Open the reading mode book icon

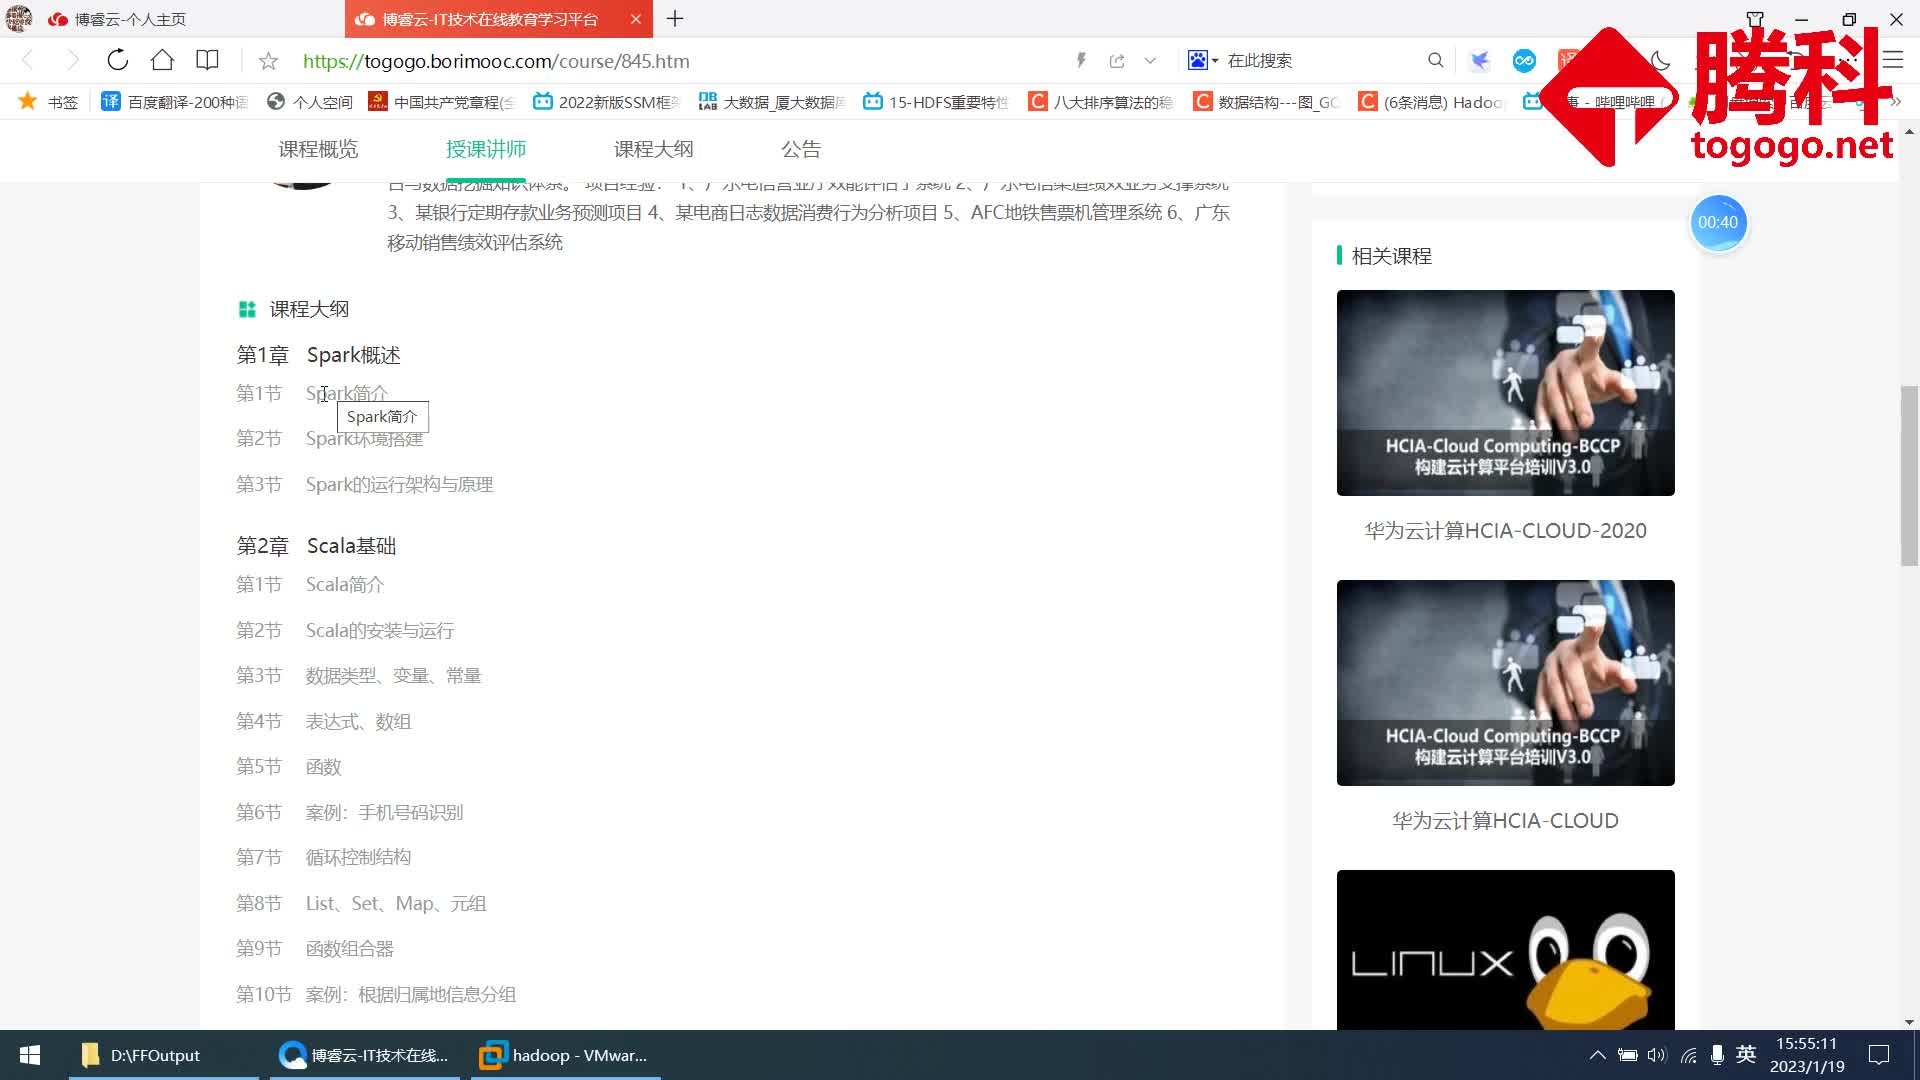(x=207, y=60)
